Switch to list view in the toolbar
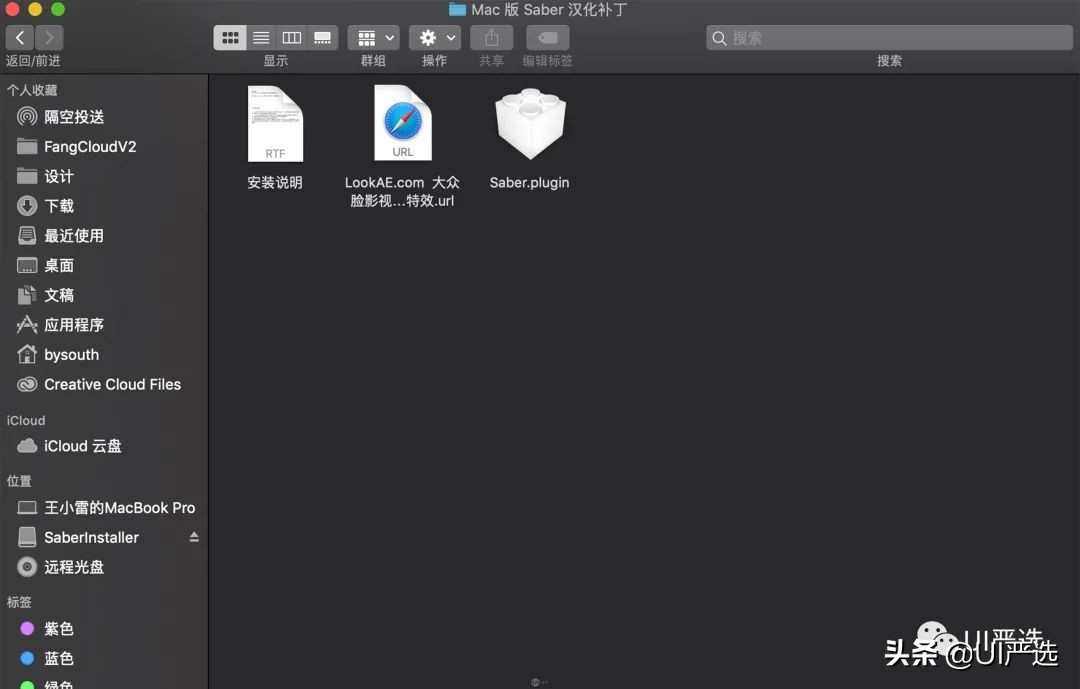This screenshot has width=1080, height=689. pyautogui.click(x=260, y=37)
